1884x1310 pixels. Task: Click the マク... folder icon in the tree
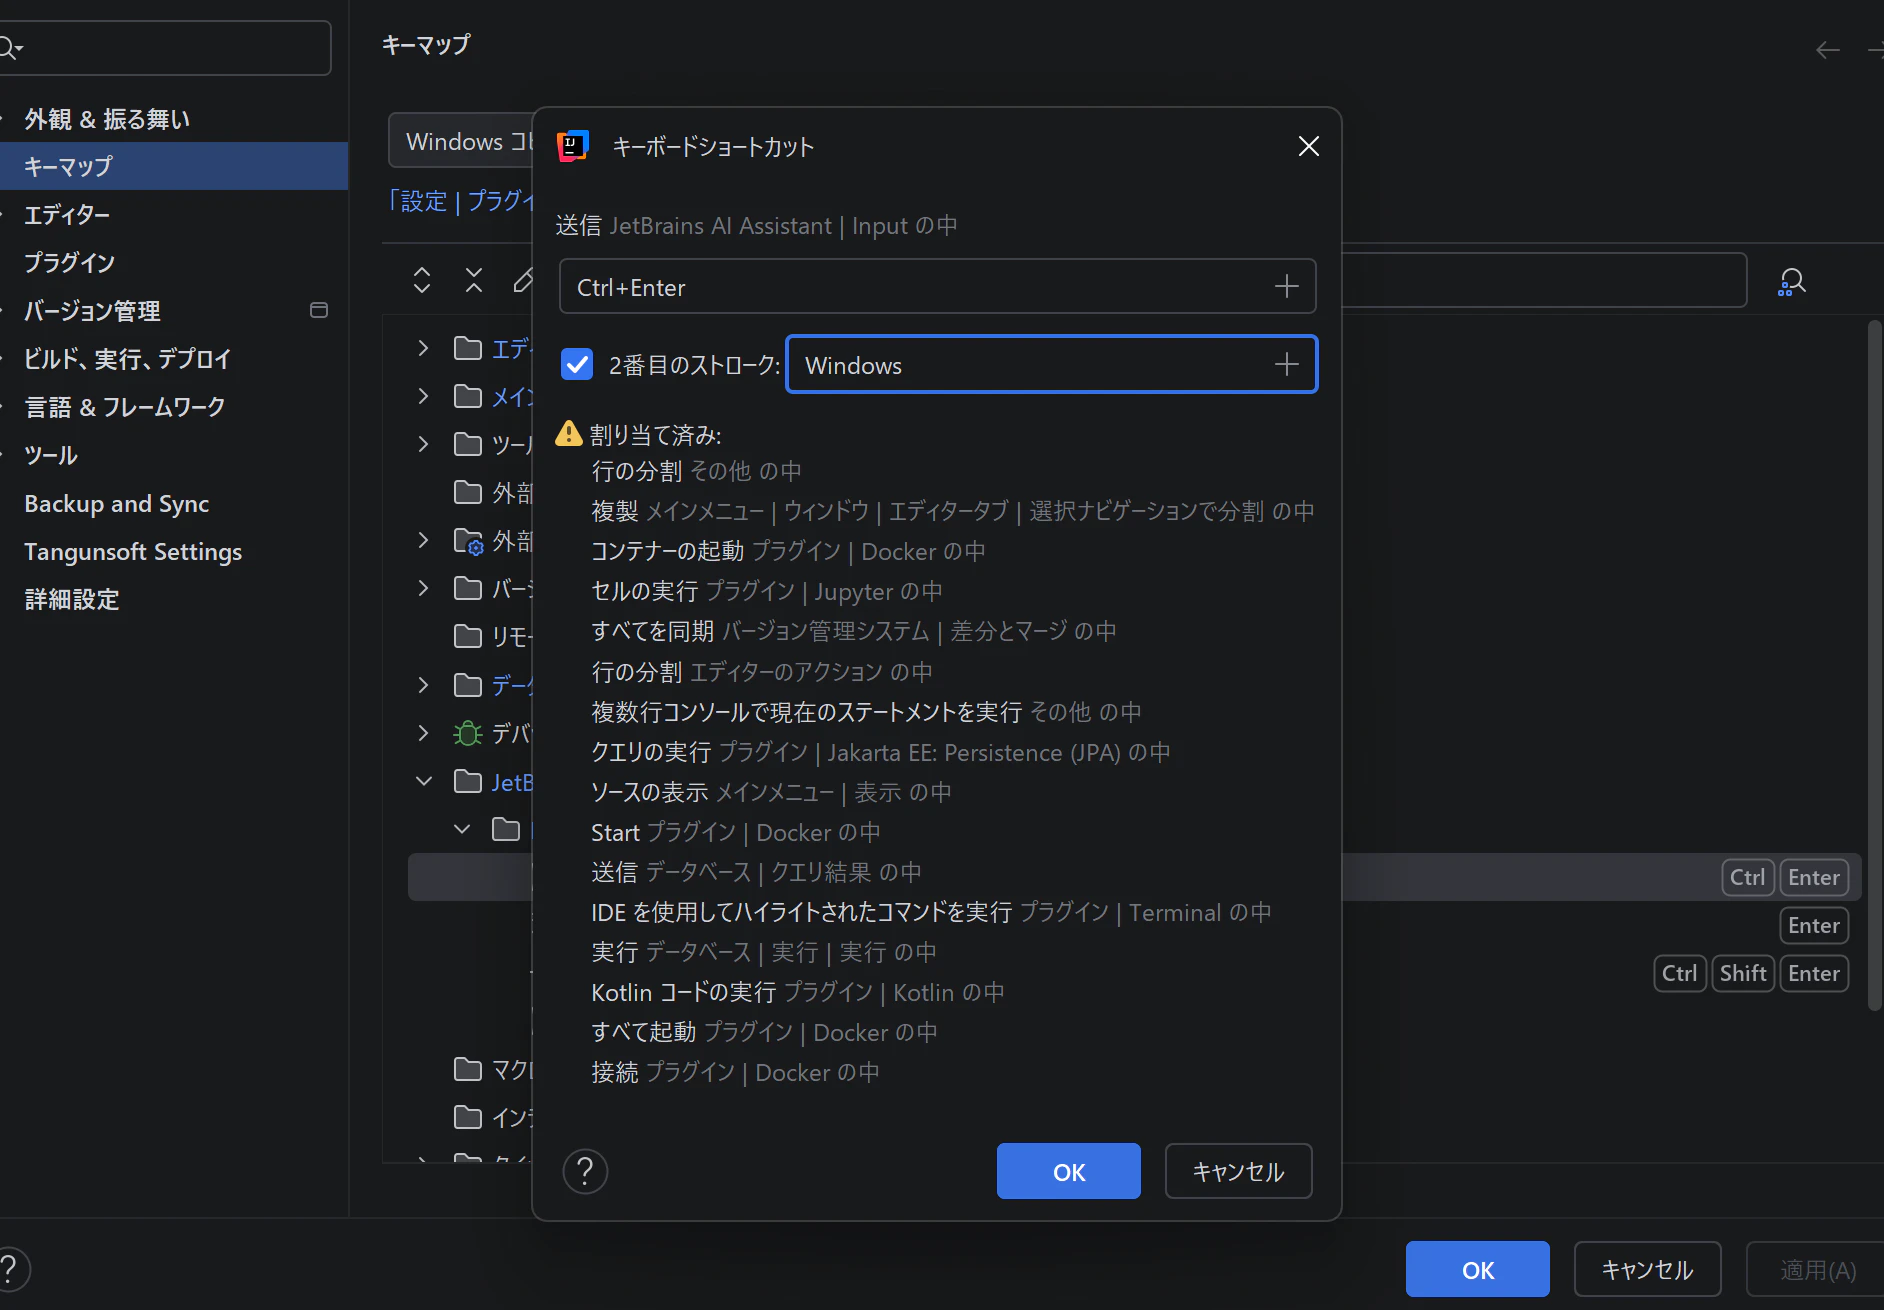pos(468,1069)
